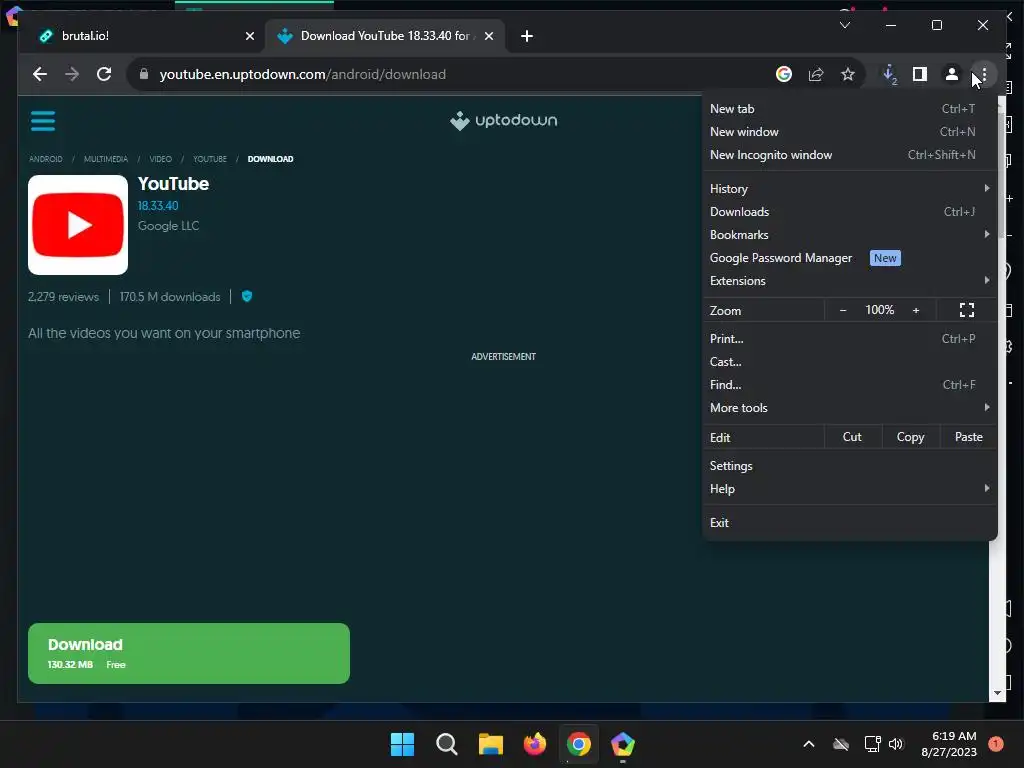Bookmark this tab with the star icon
Image resolution: width=1024 pixels, height=768 pixels.
[848, 74]
